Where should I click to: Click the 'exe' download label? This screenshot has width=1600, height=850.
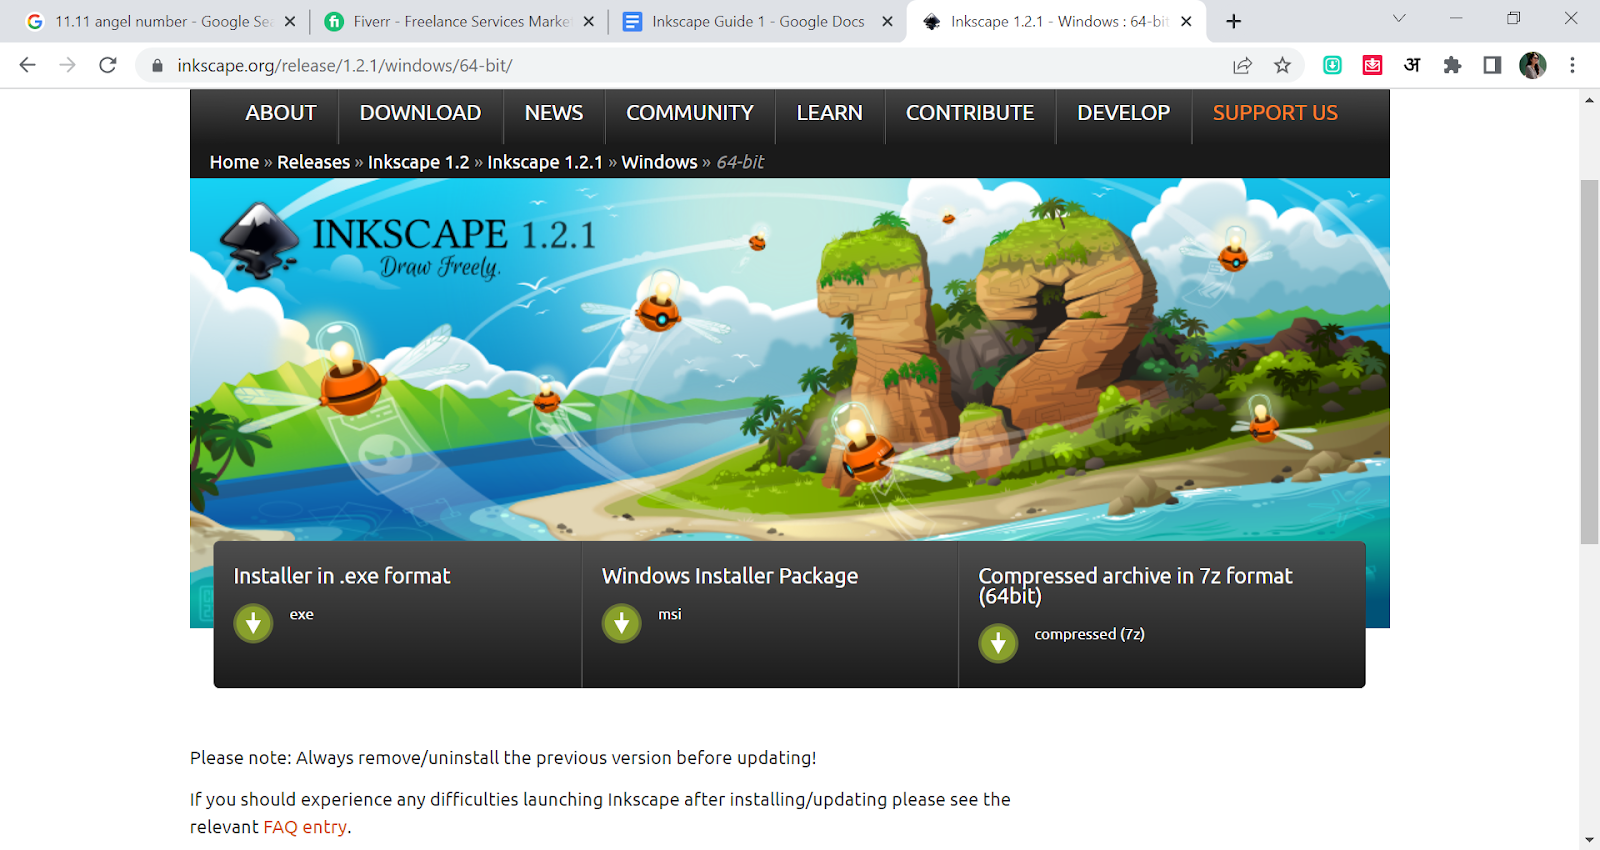[x=301, y=614]
